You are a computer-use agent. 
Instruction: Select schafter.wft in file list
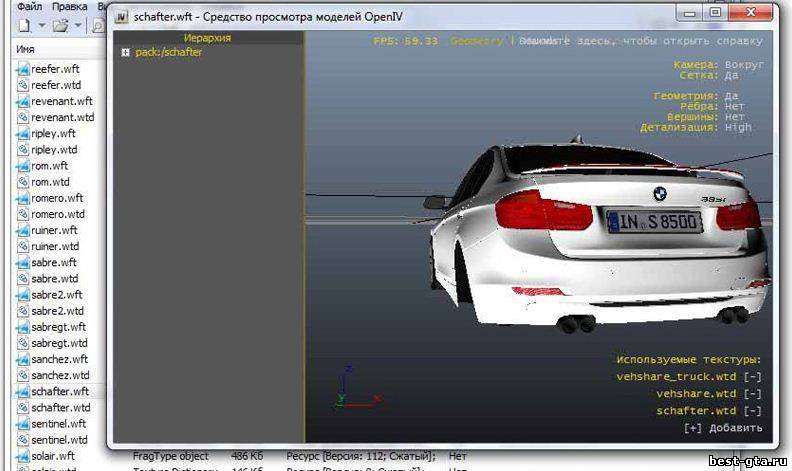[60, 392]
